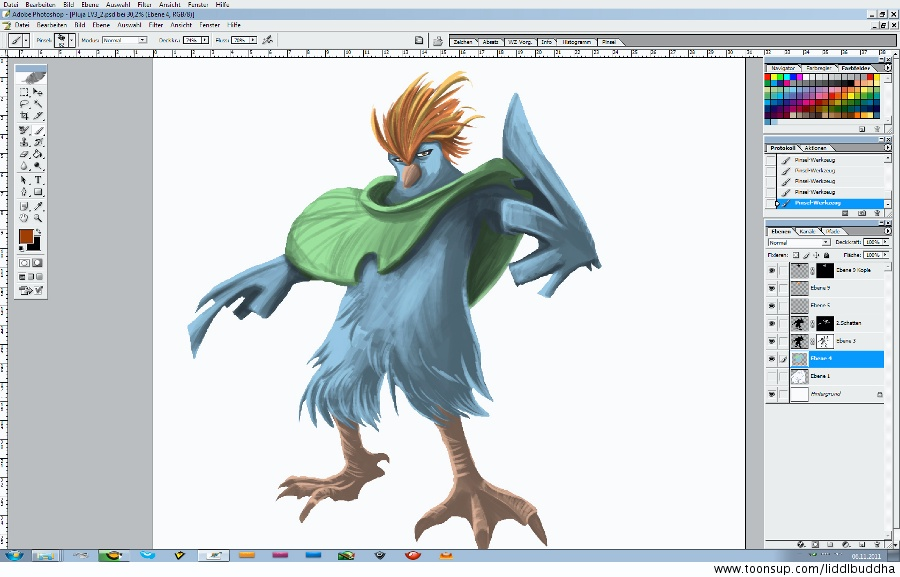Screen dimensions: 900x577
Task: Select the Blur tool
Action: (24, 166)
